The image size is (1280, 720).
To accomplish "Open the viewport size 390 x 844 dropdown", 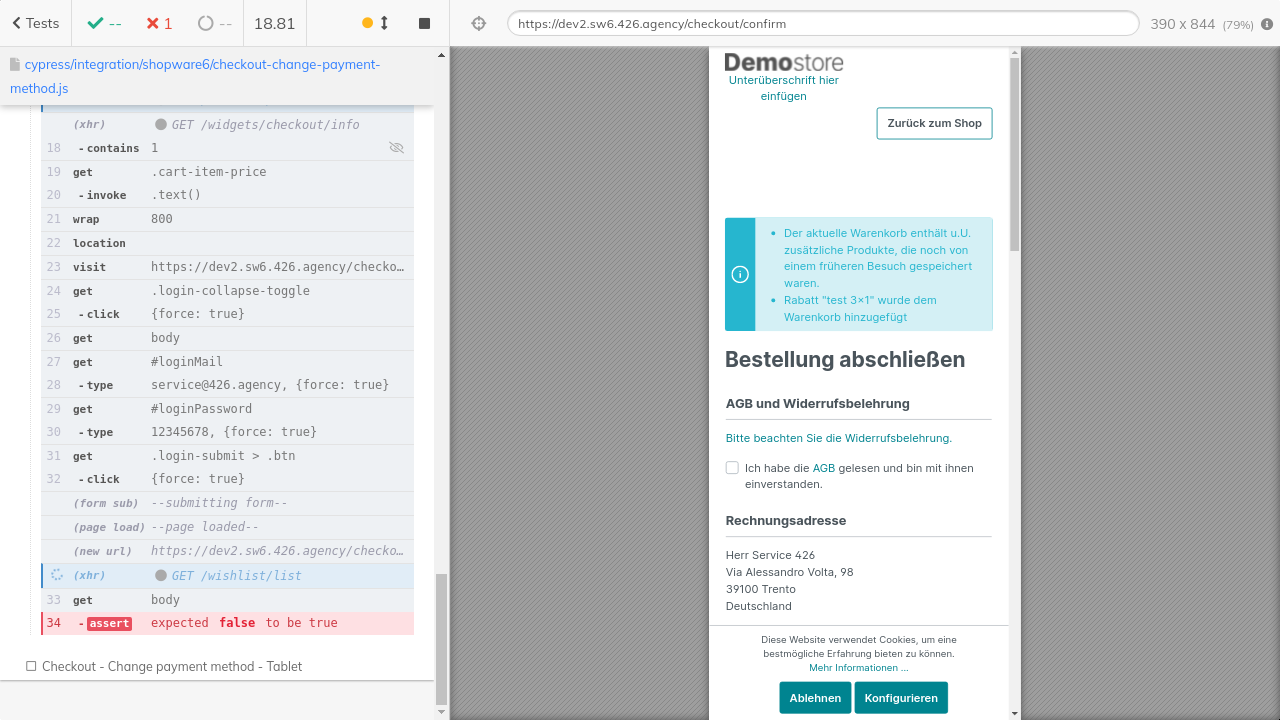I will pyautogui.click(x=1201, y=24).
